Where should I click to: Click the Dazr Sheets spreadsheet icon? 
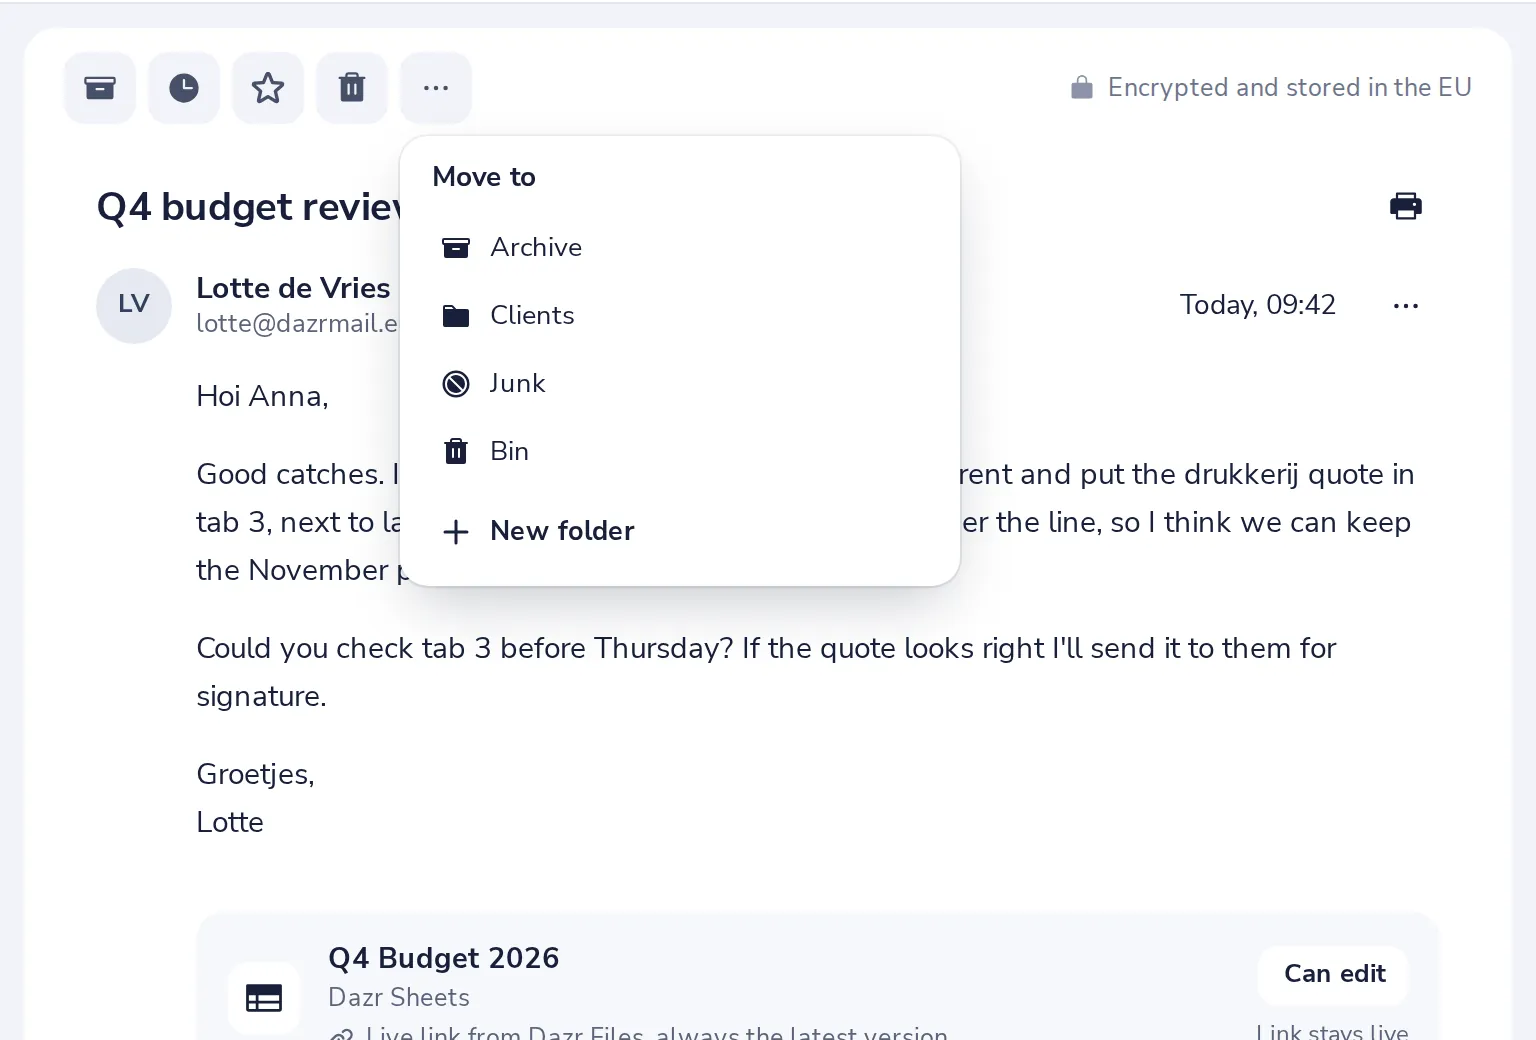point(264,998)
